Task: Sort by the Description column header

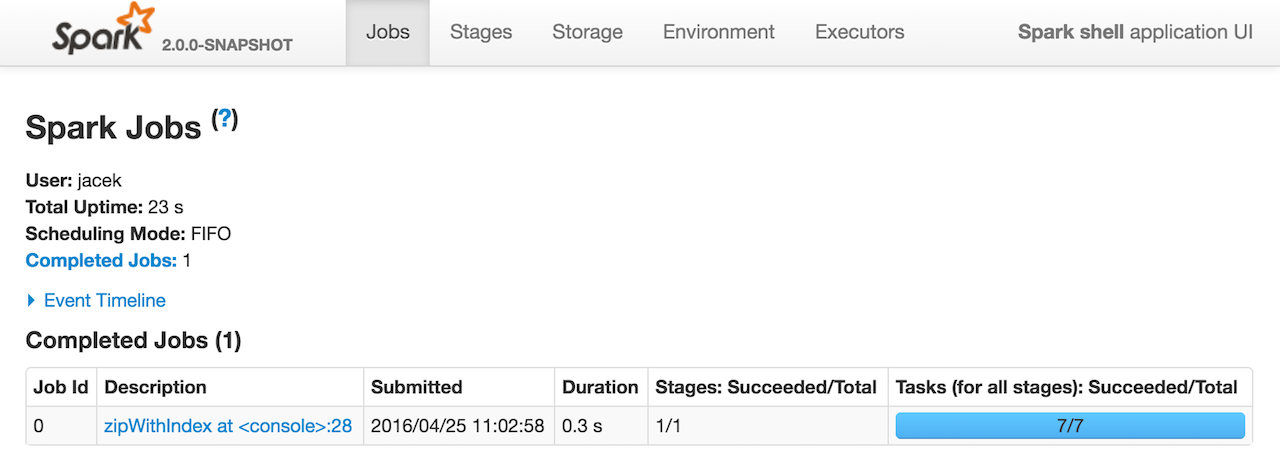Action: pyautogui.click(x=155, y=387)
